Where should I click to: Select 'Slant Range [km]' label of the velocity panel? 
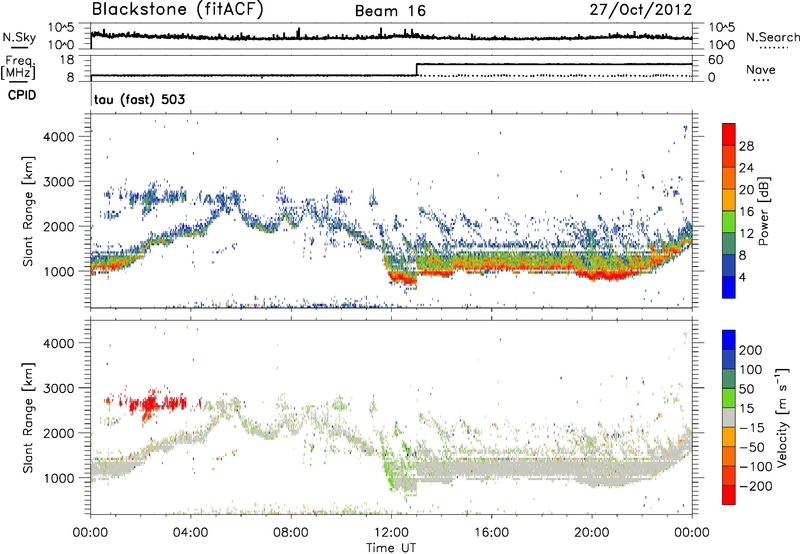pos(28,418)
